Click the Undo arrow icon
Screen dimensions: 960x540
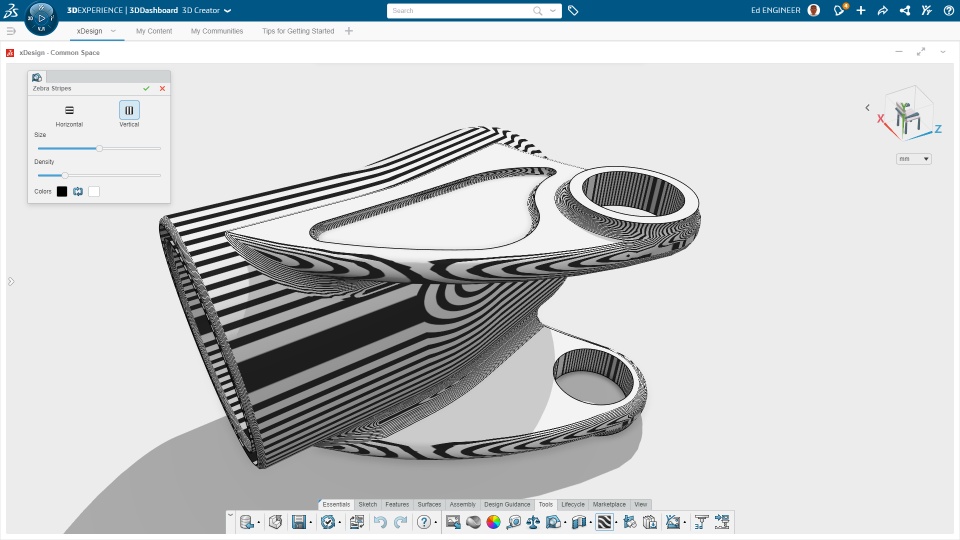coord(380,522)
